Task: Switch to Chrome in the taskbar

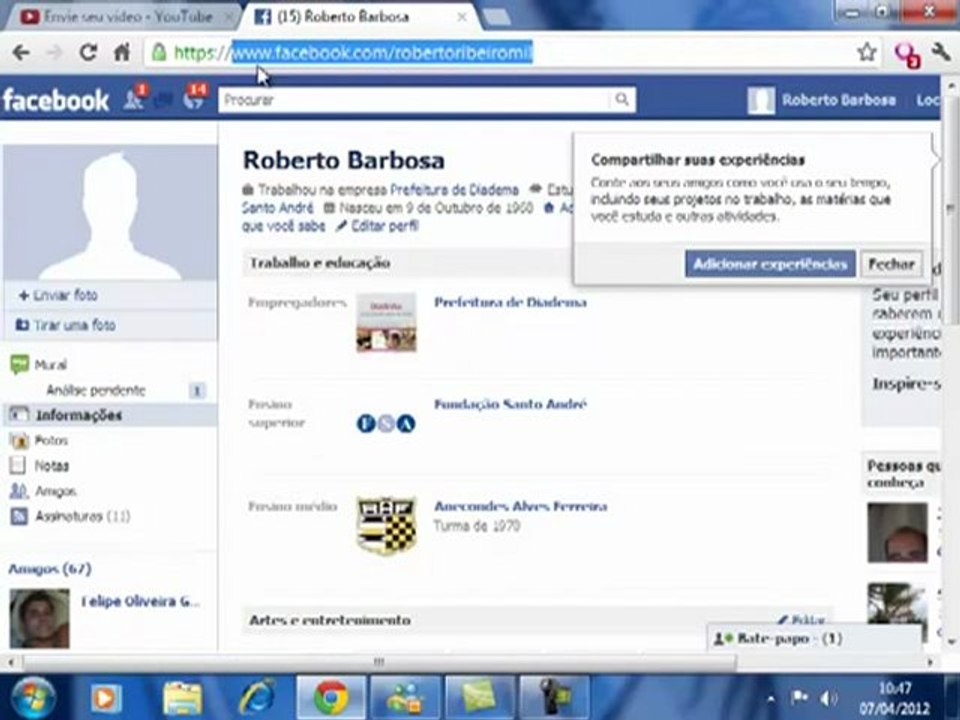Action: [331, 697]
